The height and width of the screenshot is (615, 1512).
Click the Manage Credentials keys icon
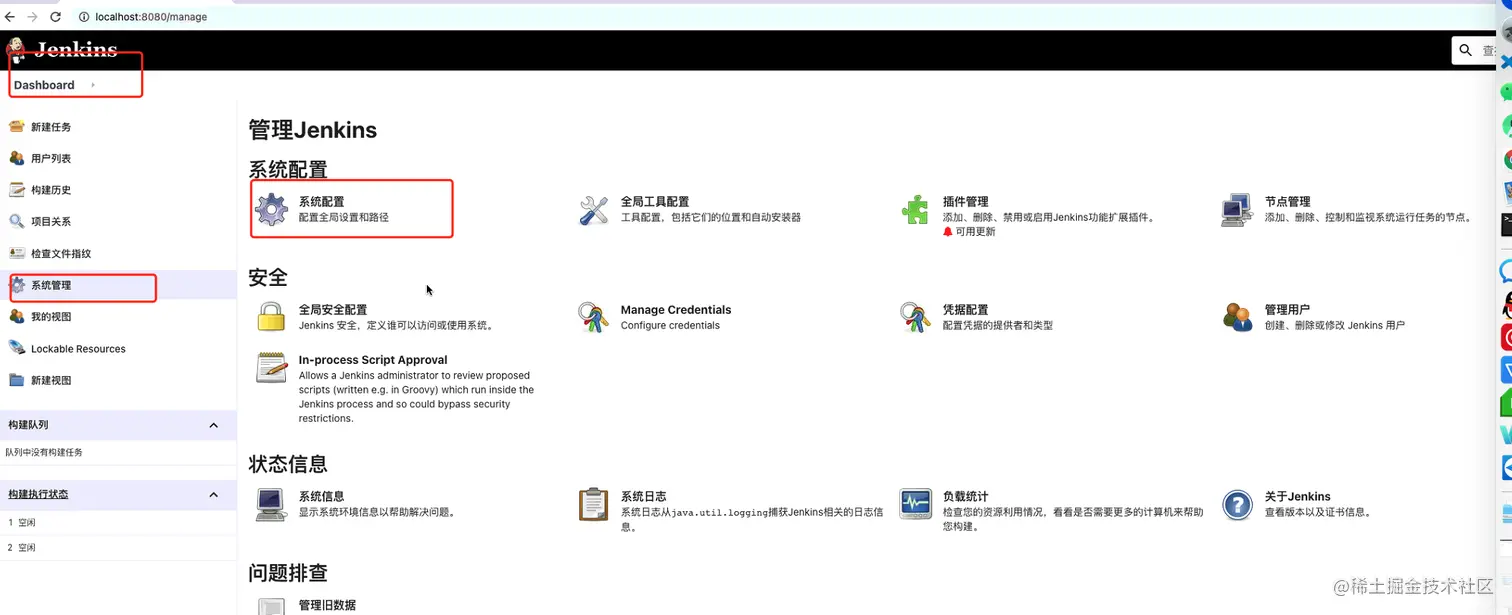point(594,317)
